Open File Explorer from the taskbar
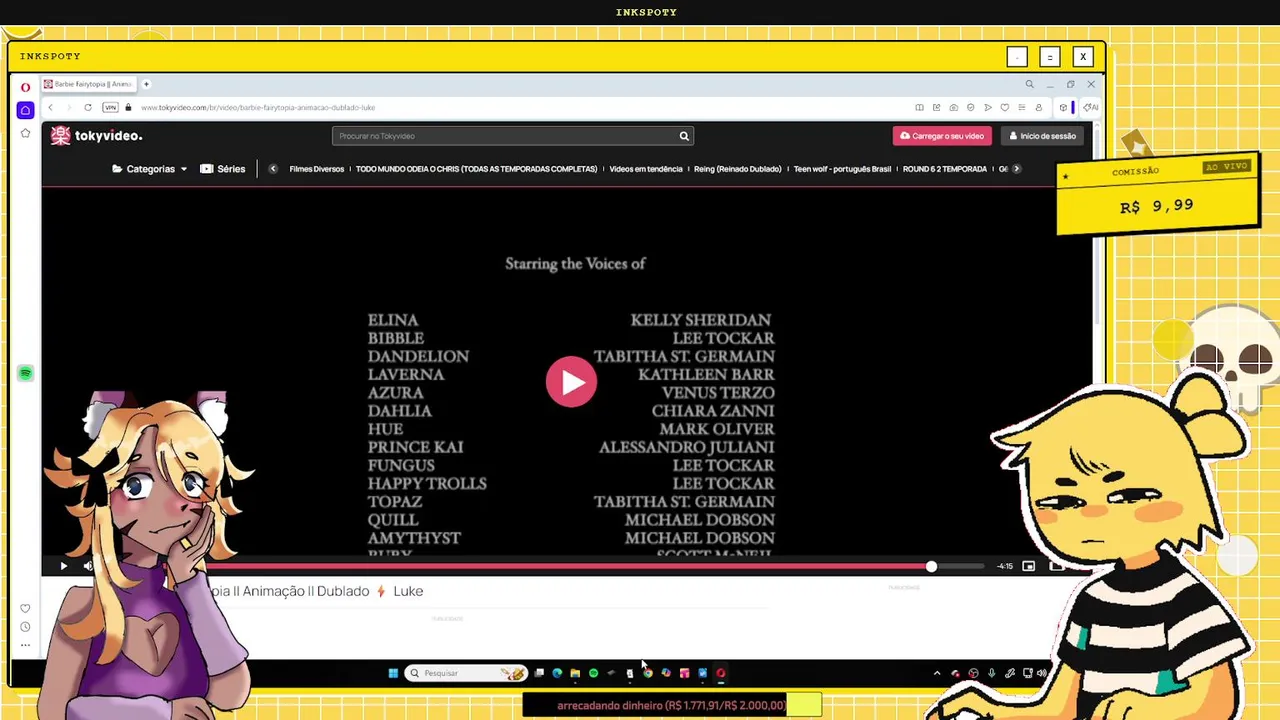Viewport: 1280px width, 720px height. 575,673
